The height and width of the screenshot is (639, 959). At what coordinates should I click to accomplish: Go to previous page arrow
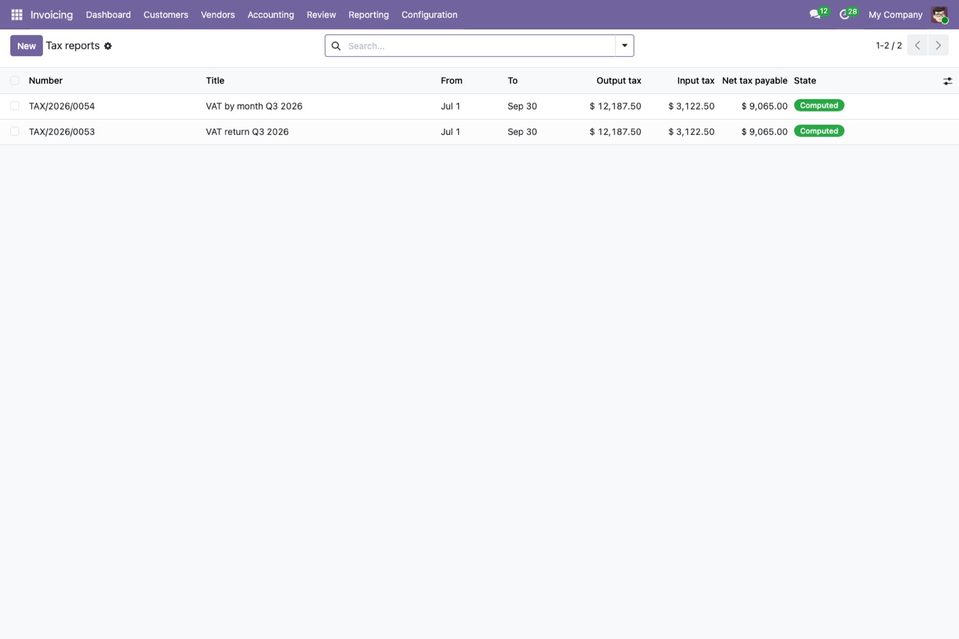pyautogui.click(x=917, y=45)
